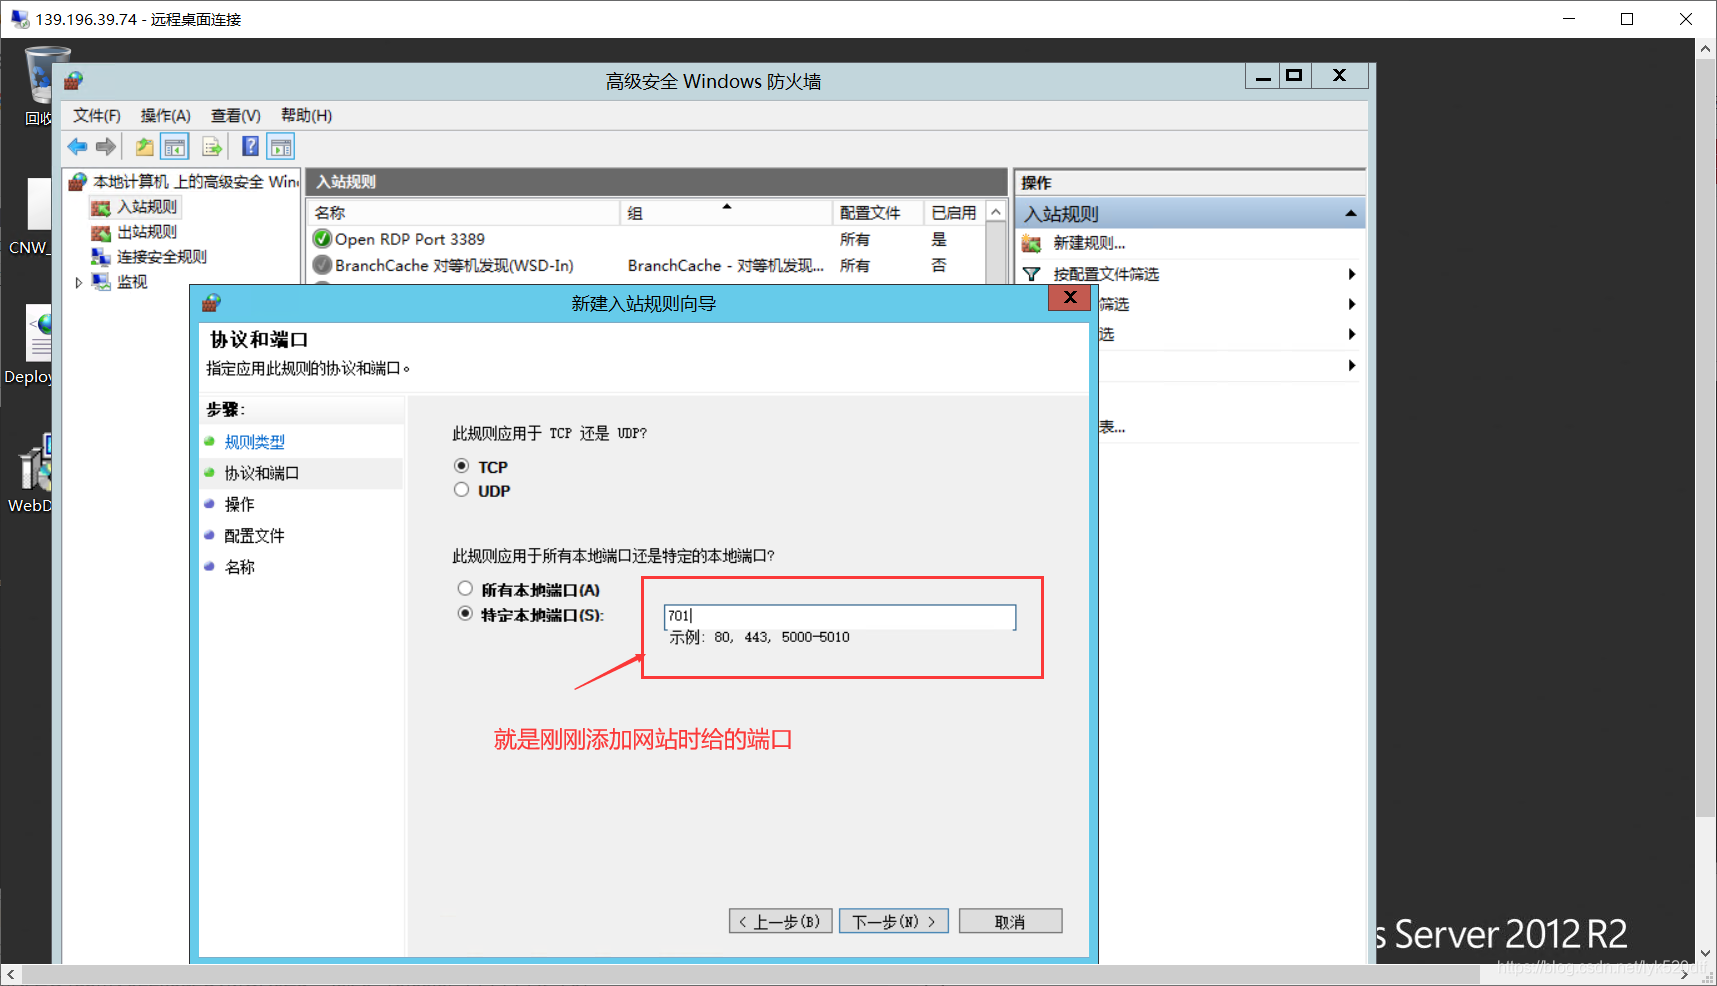Select the UDP protocol radio button

pyautogui.click(x=461, y=490)
